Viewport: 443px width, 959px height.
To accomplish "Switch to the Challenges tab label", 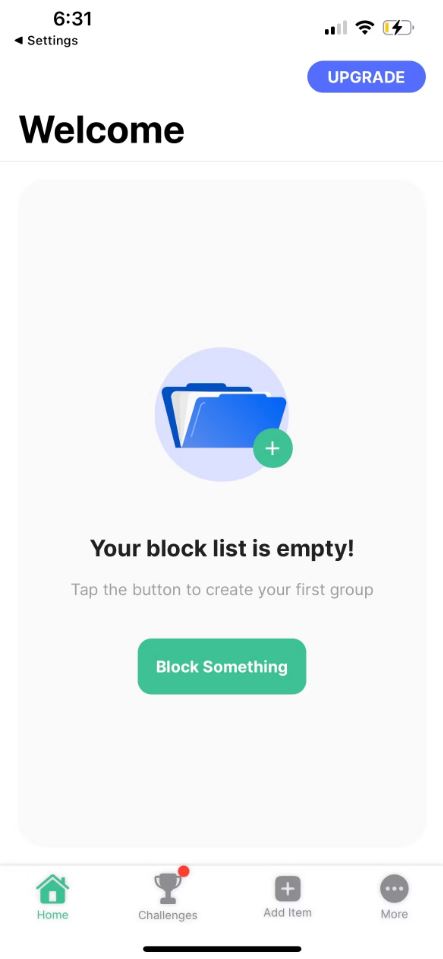I will [168, 916].
